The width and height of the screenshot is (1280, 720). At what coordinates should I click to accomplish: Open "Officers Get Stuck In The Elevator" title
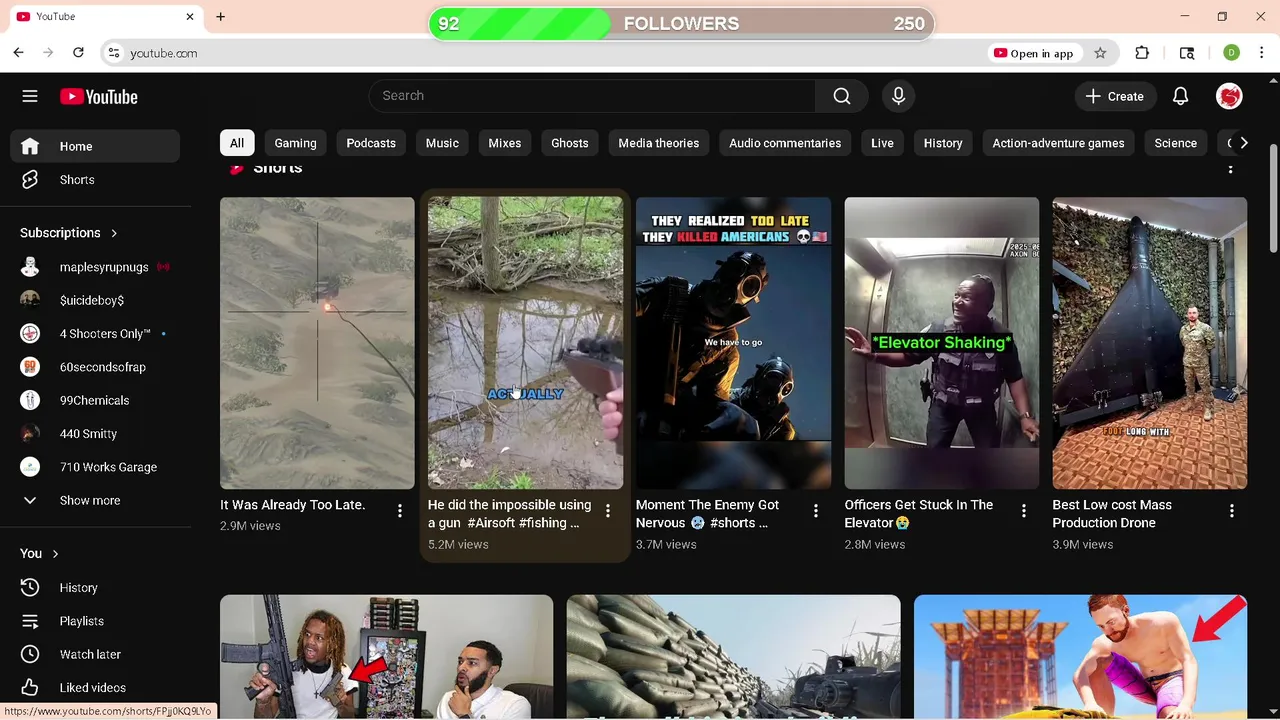click(918, 514)
